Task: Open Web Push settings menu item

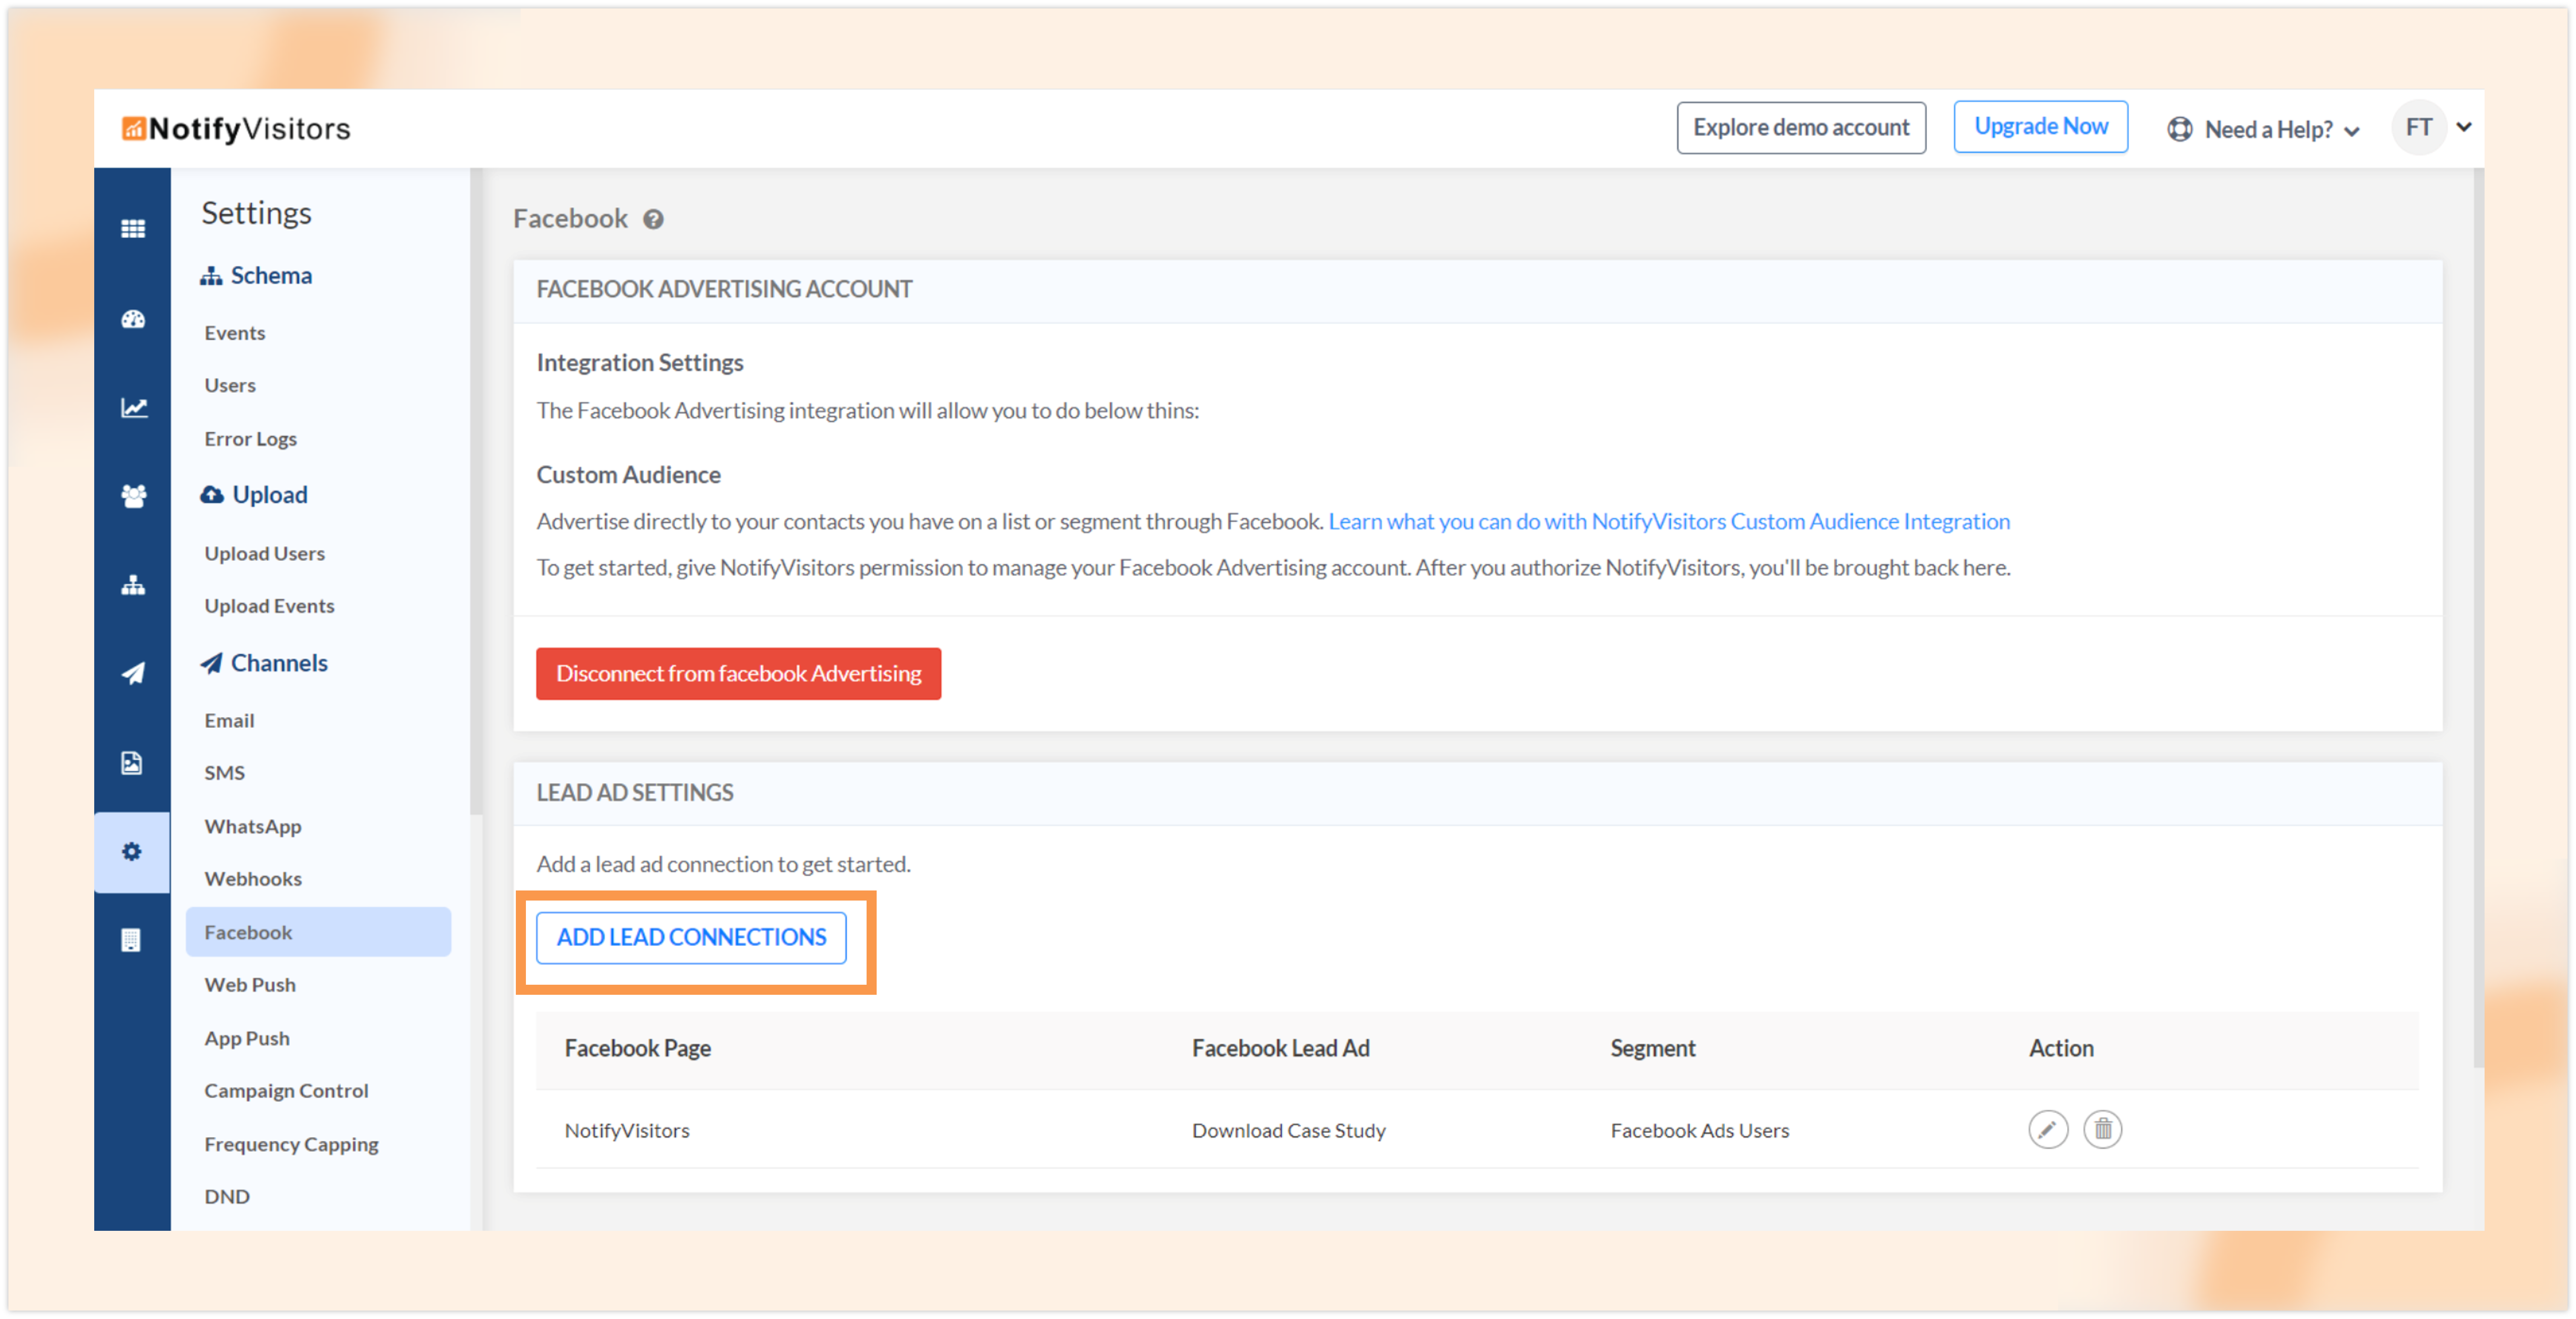Action: (250, 984)
